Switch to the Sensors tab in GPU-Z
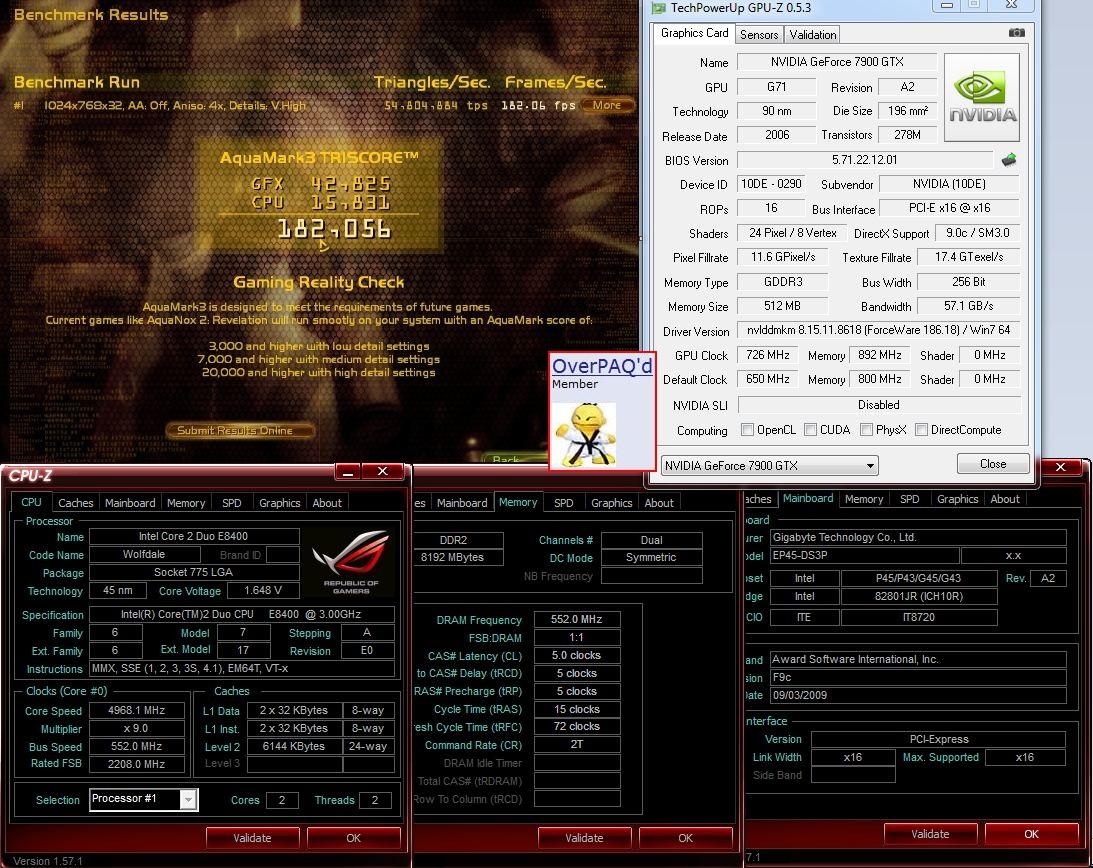Image resolution: width=1093 pixels, height=868 pixels. (758, 34)
